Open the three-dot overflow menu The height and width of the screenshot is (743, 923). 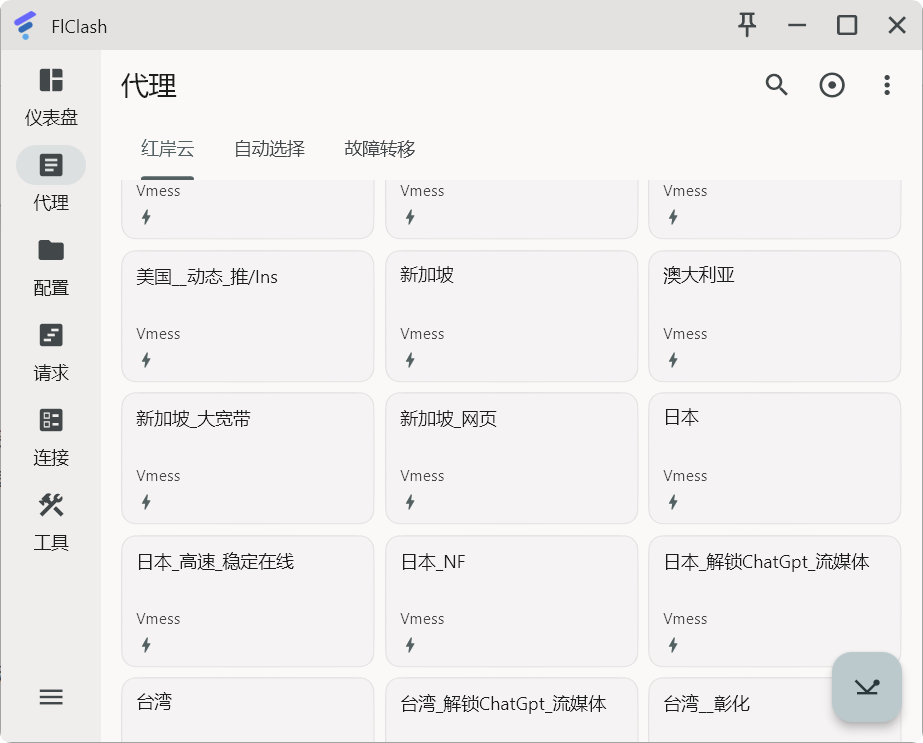click(887, 85)
